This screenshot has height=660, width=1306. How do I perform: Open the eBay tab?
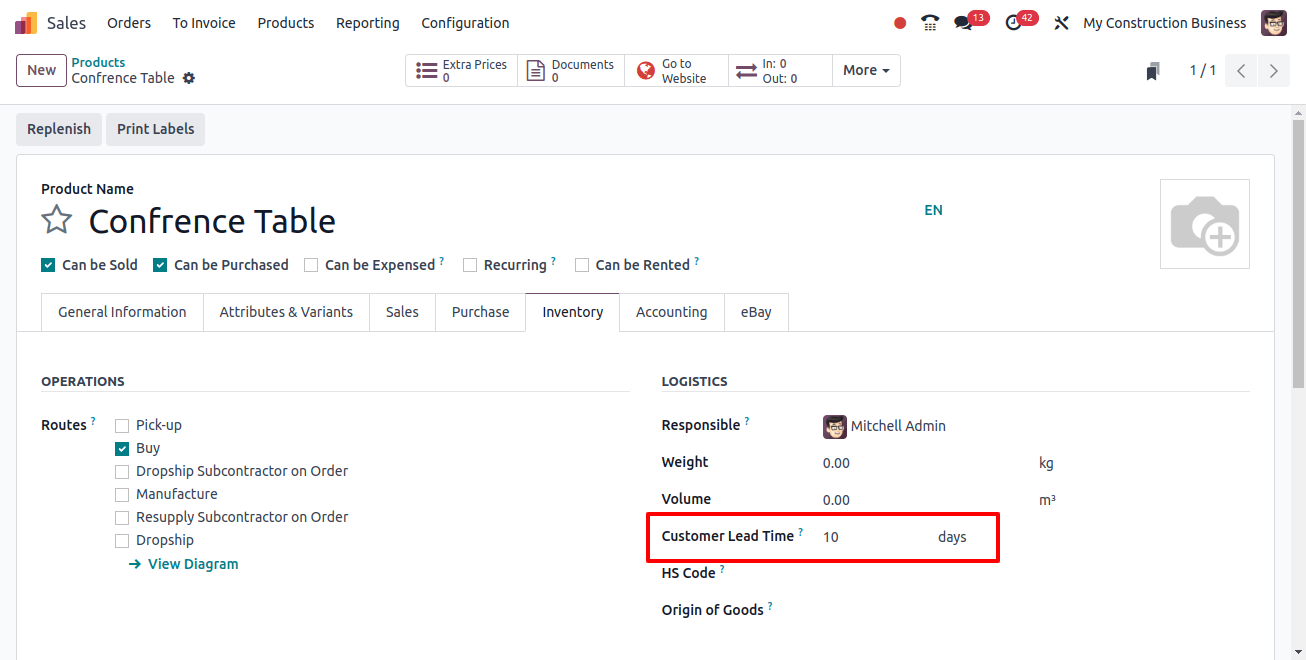(756, 312)
